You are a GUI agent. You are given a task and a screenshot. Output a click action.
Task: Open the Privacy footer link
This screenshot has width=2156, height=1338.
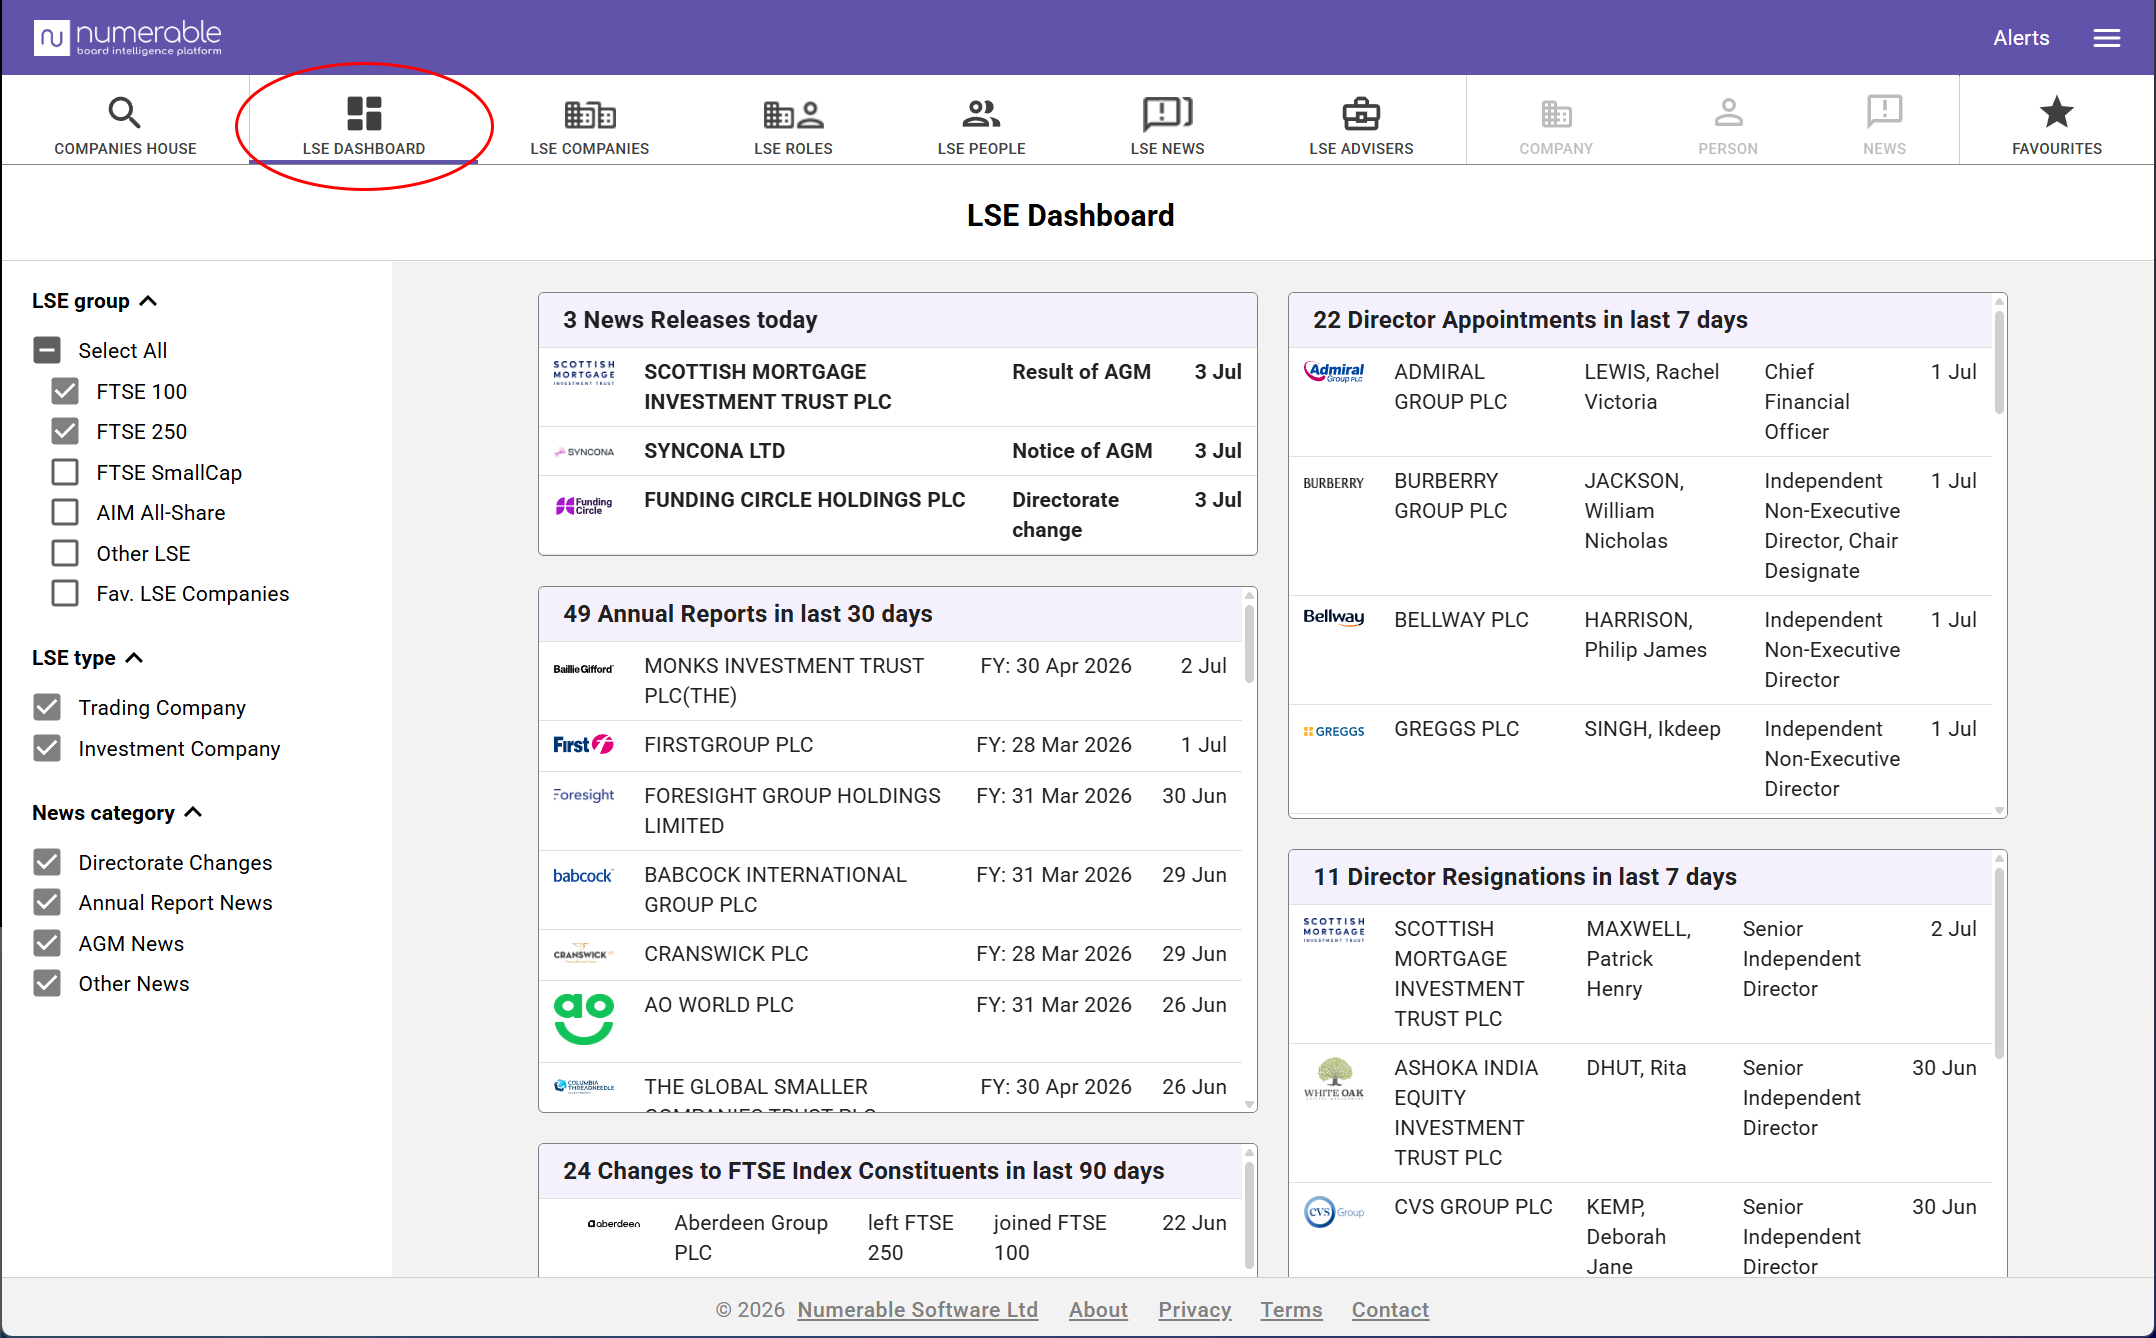(x=1194, y=1310)
